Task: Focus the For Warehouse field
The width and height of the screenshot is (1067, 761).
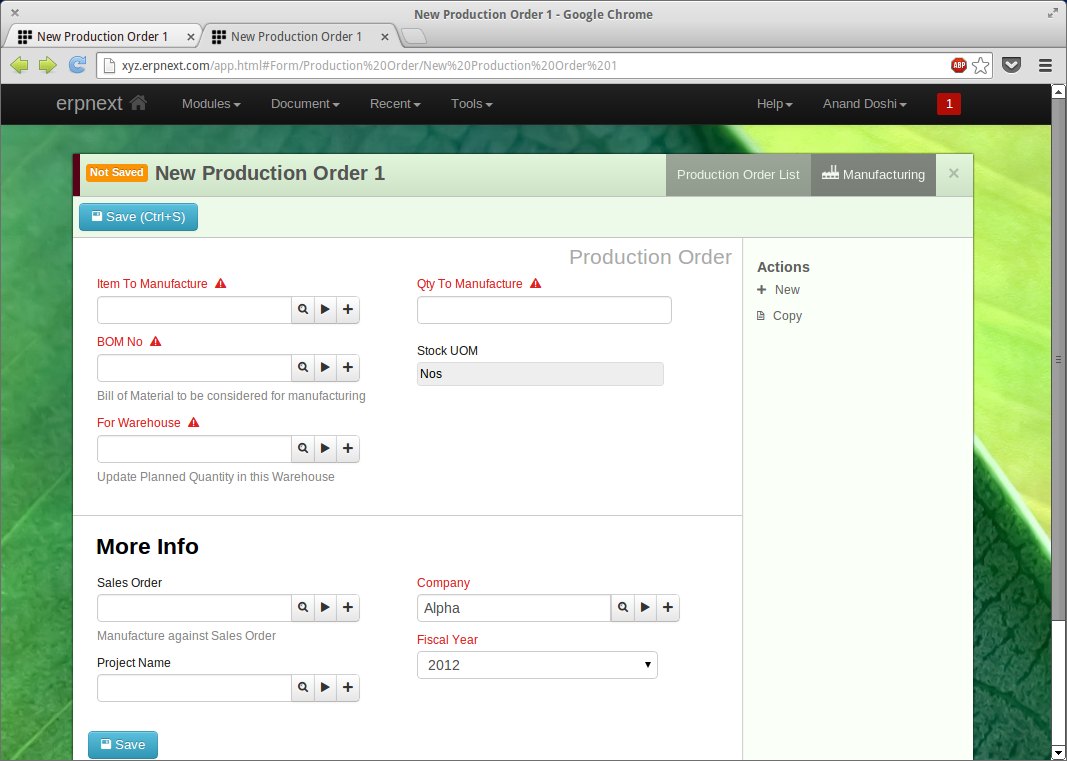Action: tap(195, 449)
